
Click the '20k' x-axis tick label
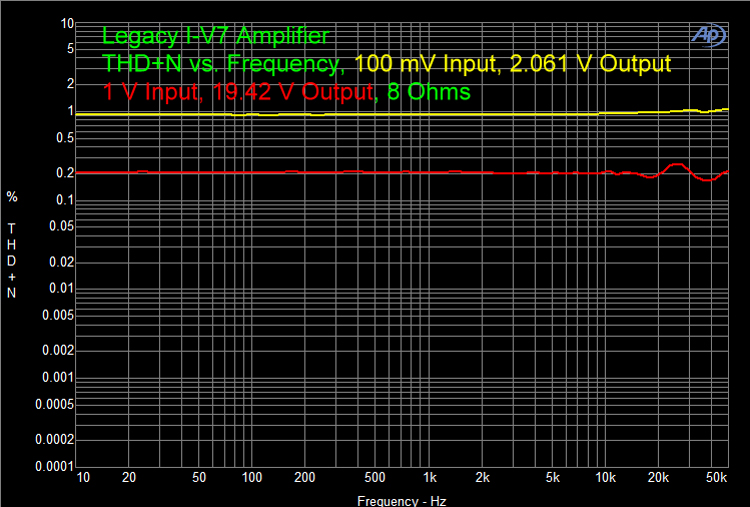pos(659,478)
